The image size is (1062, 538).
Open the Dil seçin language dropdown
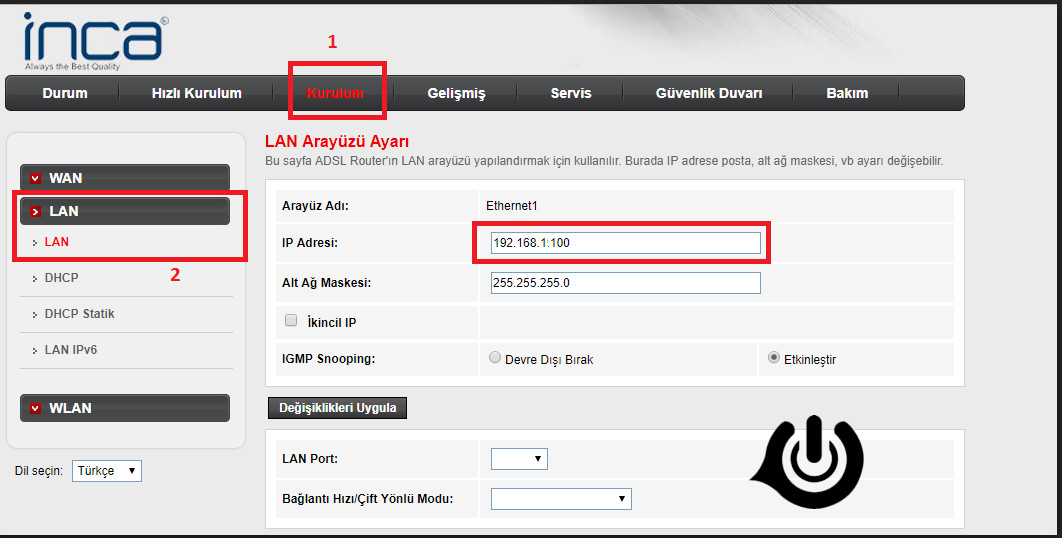tap(107, 471)
